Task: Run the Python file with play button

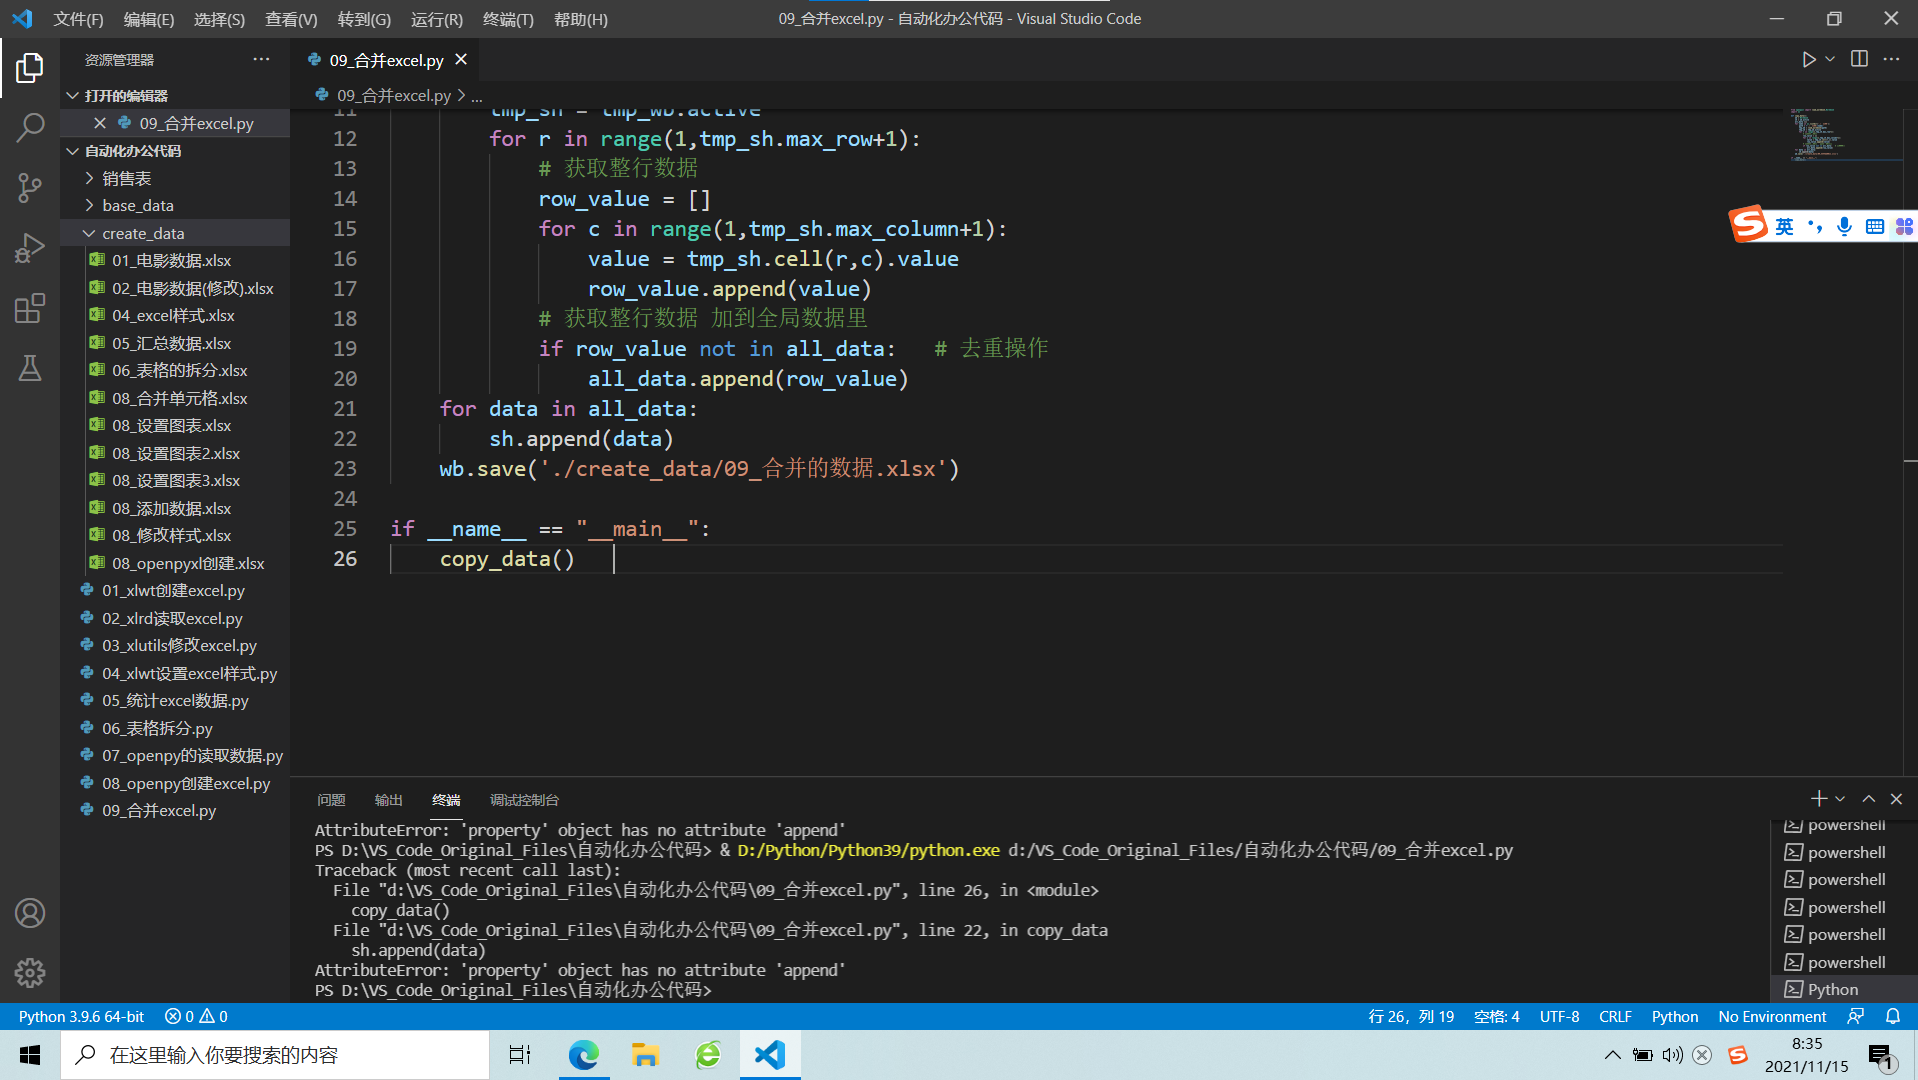Action: pyautogui.click(x=1808, y=60)
